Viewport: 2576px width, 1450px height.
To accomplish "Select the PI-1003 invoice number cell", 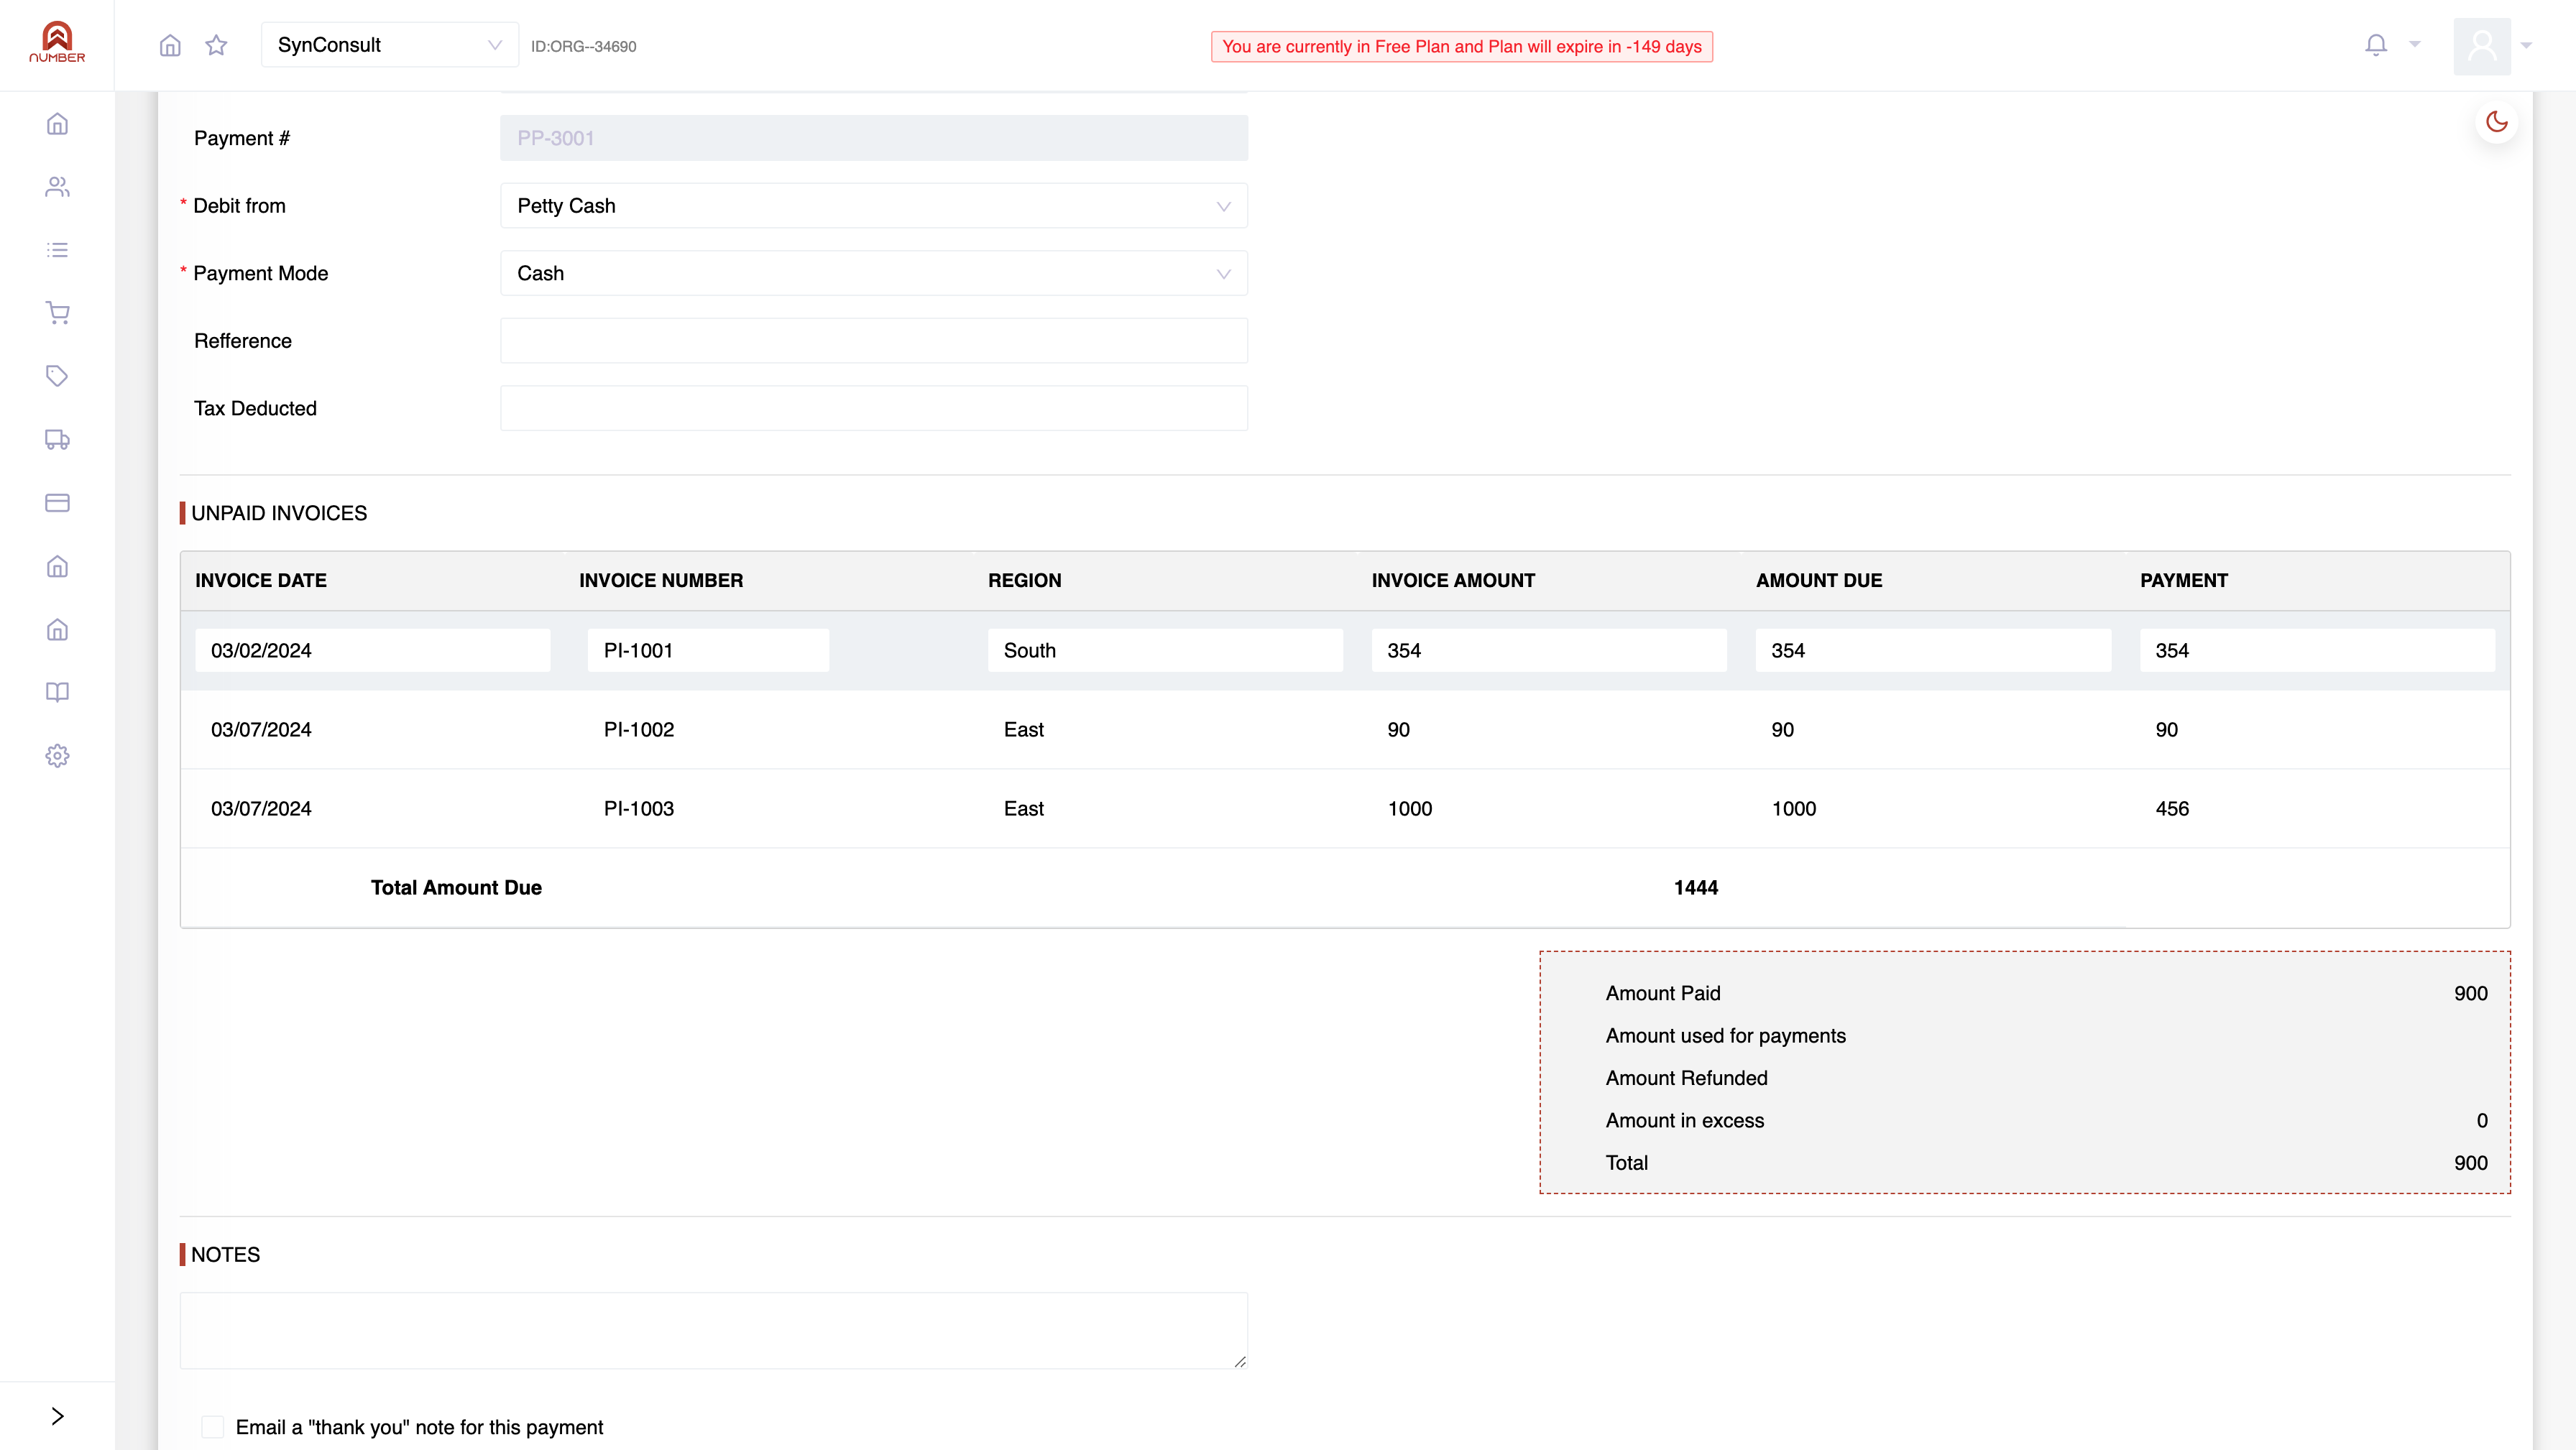I will (639, 809).
